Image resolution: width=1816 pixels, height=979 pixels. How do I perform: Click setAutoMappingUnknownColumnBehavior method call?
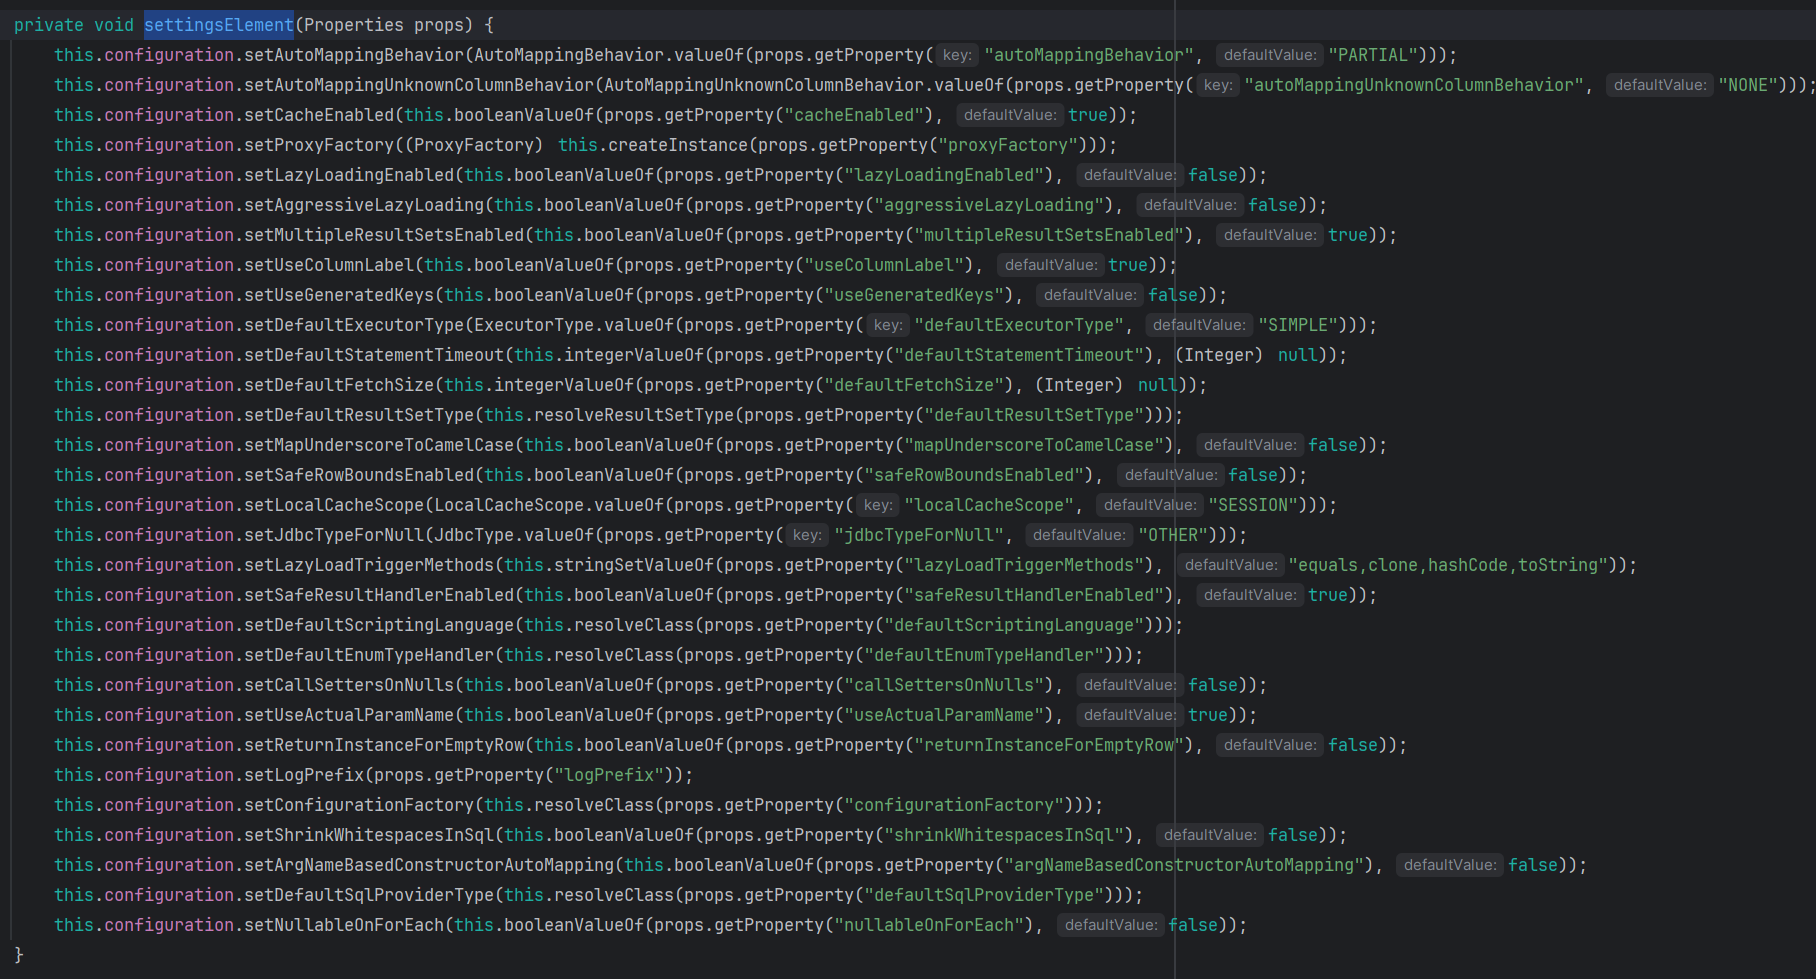419,85
